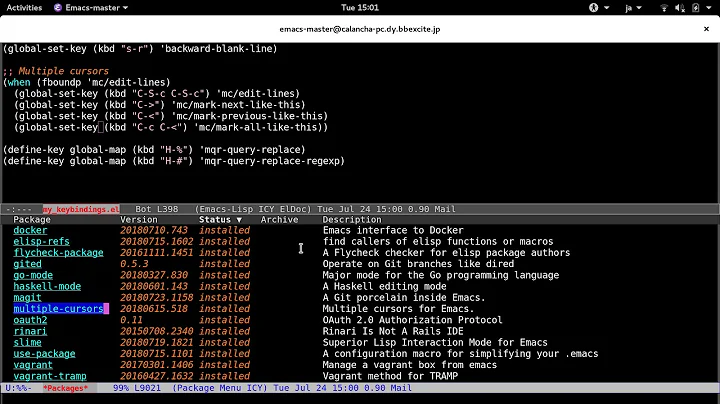
Task: Click version 20180723.1158 of magit
Action: point(157,297)
